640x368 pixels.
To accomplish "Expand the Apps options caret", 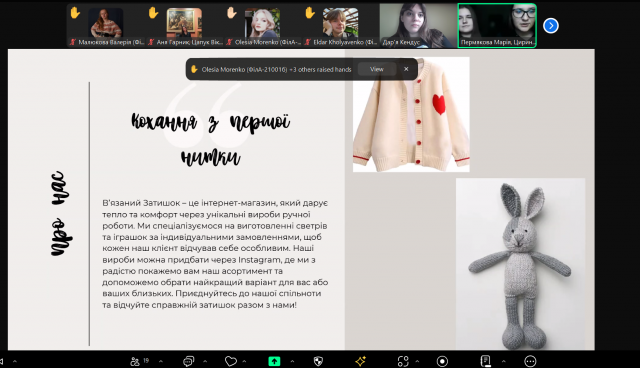I will pyautogui.click(x=417, y=361).
